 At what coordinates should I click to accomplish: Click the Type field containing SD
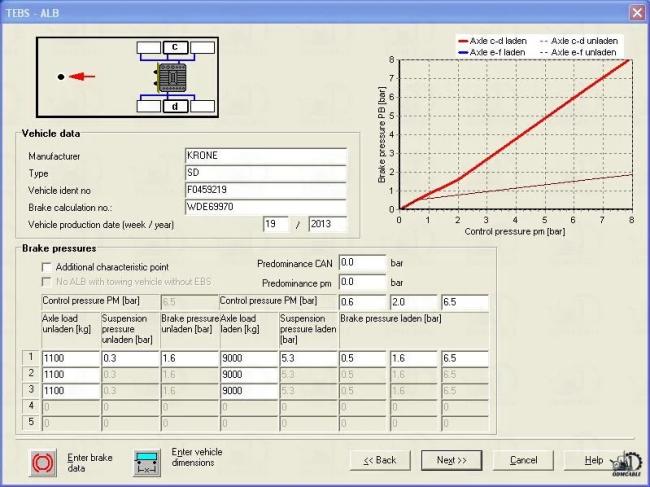[x=265, y=173]
